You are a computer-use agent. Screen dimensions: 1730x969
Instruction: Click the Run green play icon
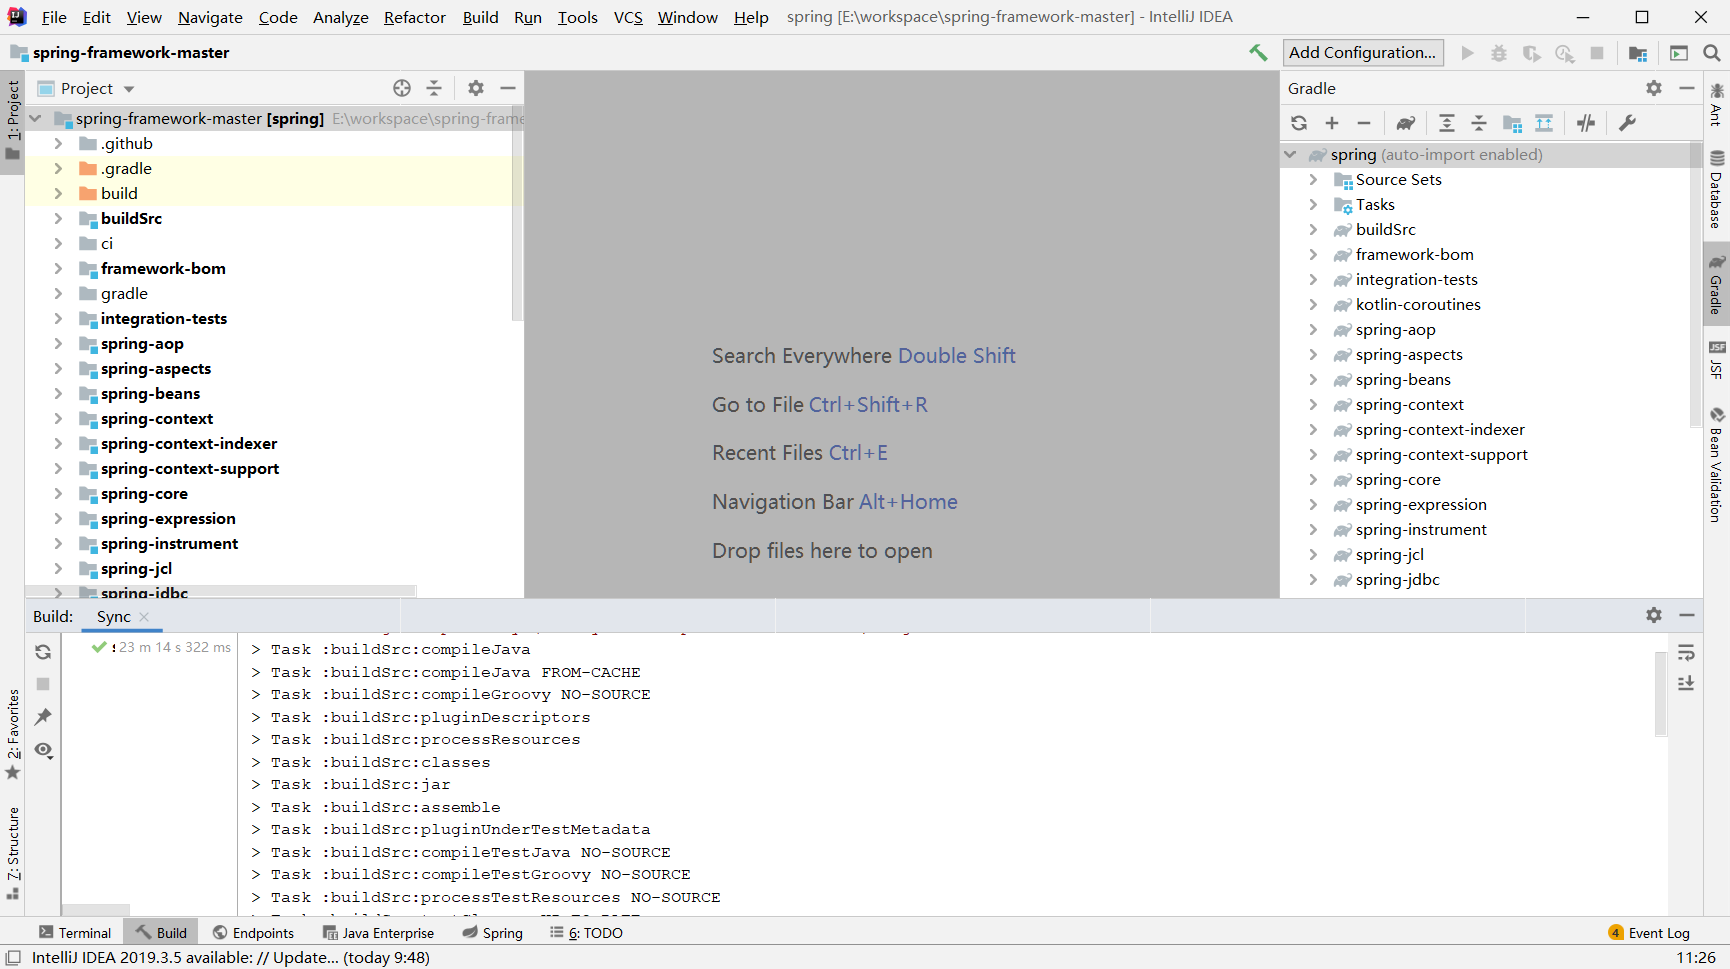point(1467,53)
